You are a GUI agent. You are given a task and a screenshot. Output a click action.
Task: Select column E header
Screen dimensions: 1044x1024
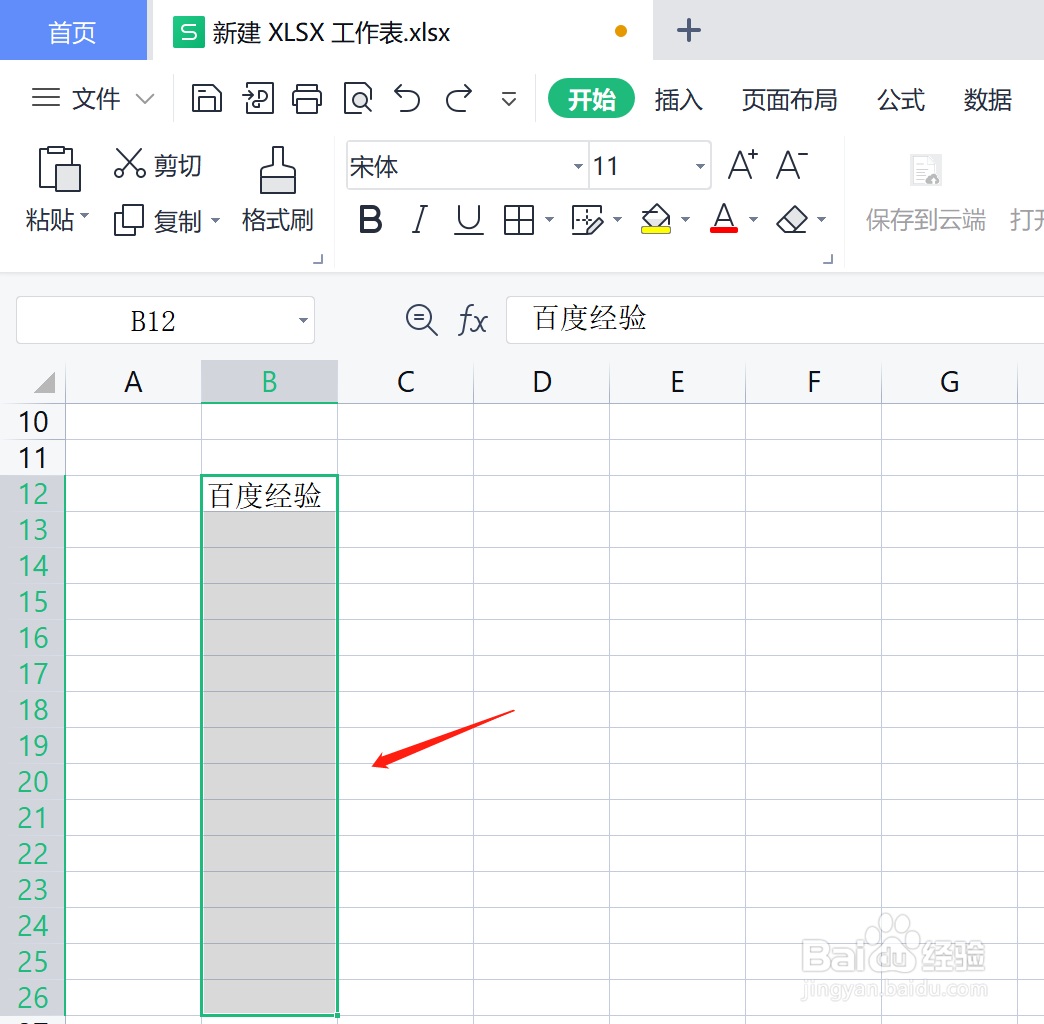pos(678,382)
